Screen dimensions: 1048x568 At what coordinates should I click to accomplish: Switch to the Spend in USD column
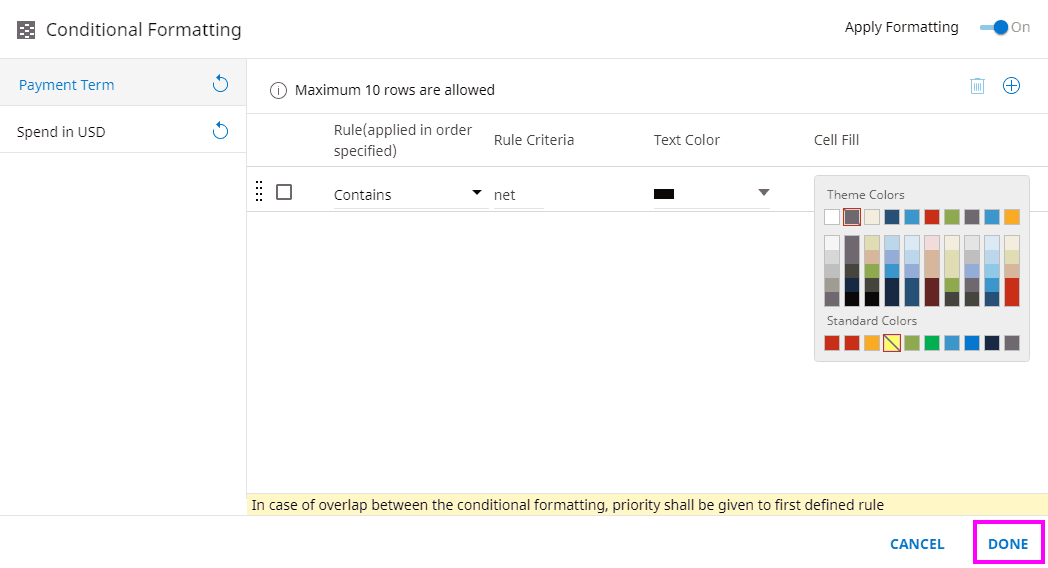(x=61, y=132)
